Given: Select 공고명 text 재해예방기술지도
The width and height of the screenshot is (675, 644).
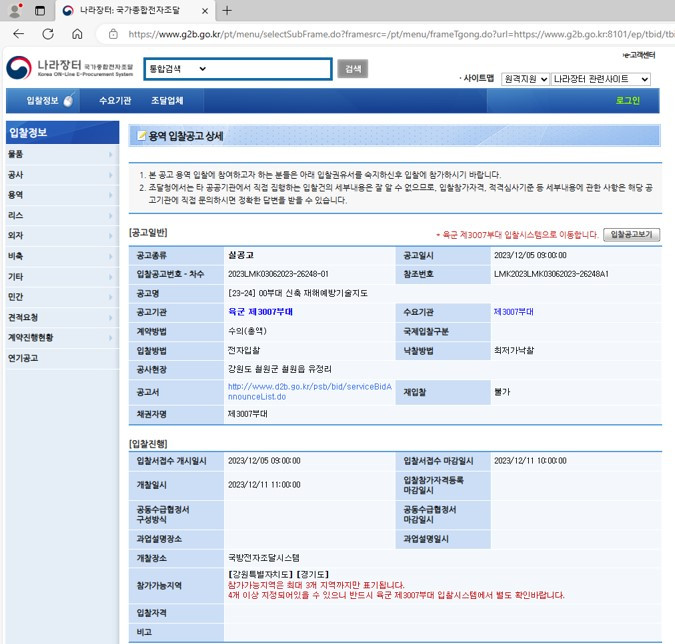Looking at the screenshot, I should coord(335,293).
